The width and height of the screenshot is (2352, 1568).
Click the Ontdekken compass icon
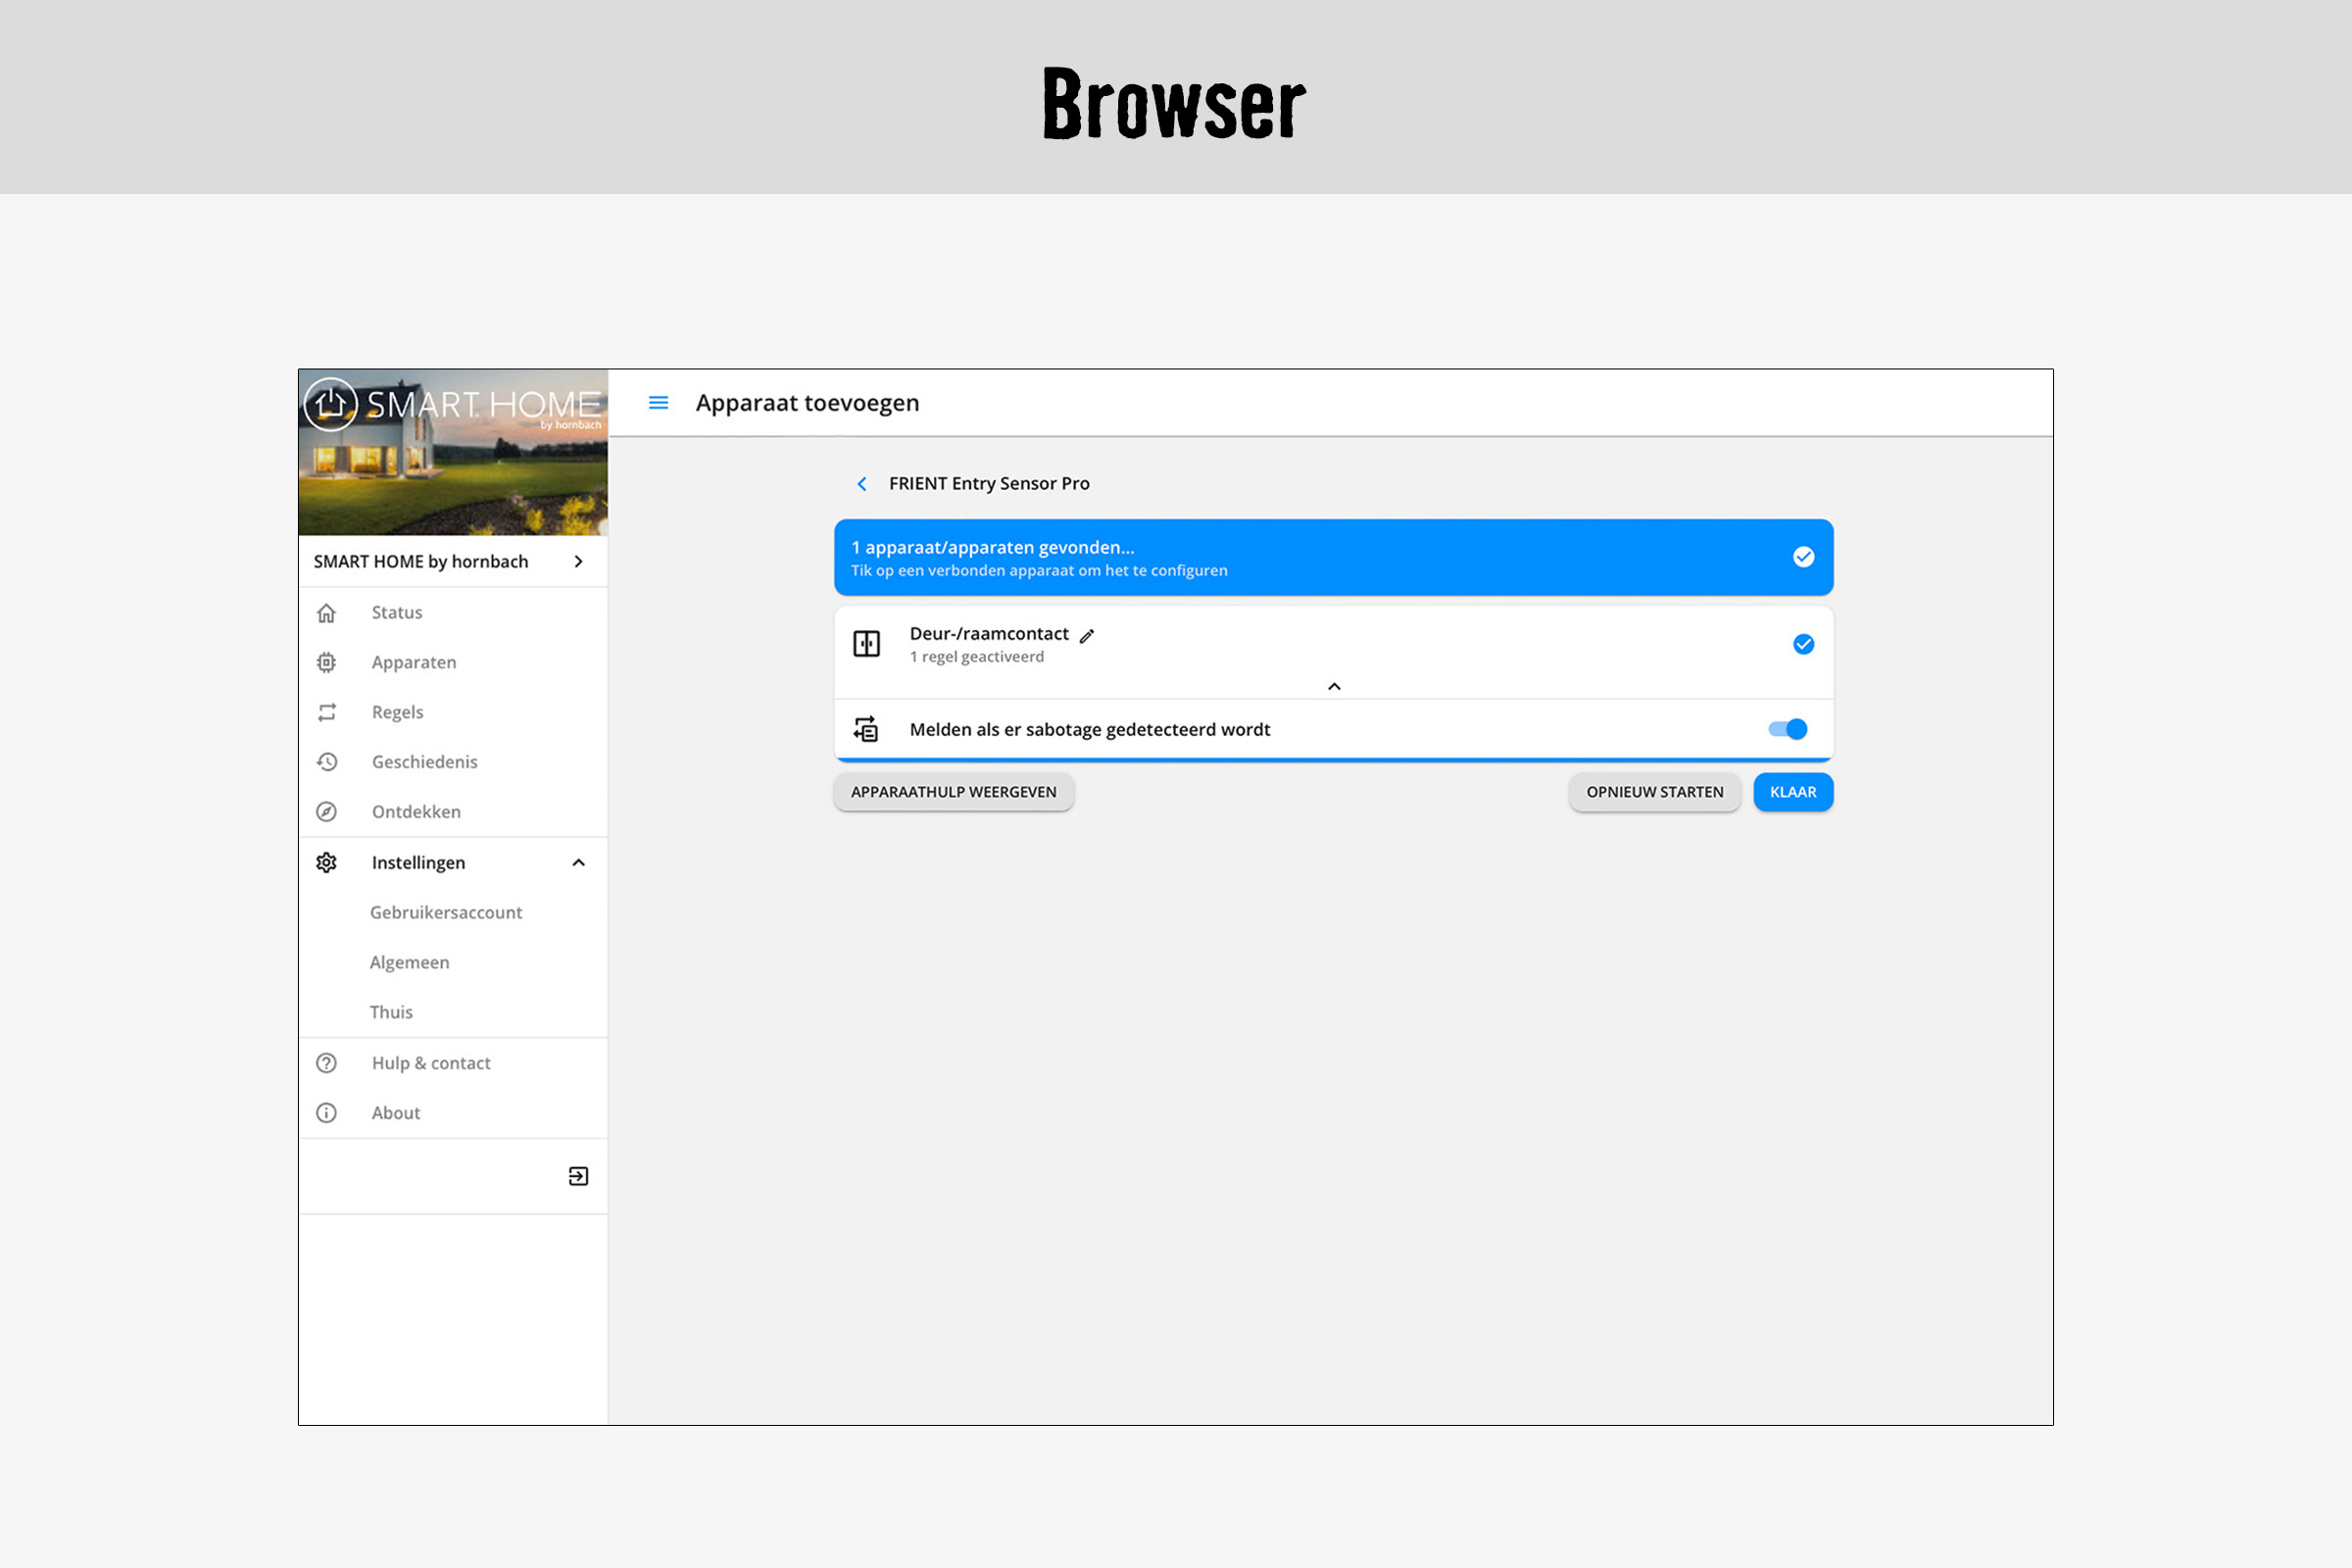(x=326, y=812)
